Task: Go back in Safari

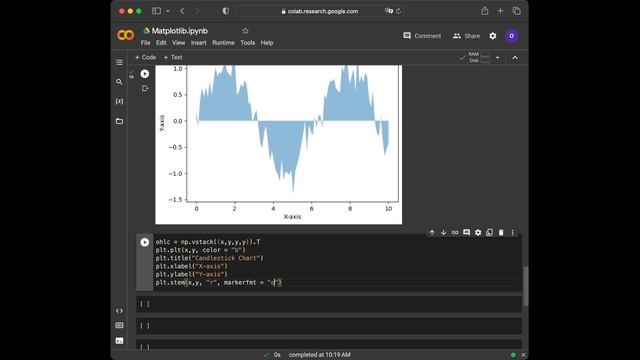Action: pyautogui.click(x=182, y=11)
